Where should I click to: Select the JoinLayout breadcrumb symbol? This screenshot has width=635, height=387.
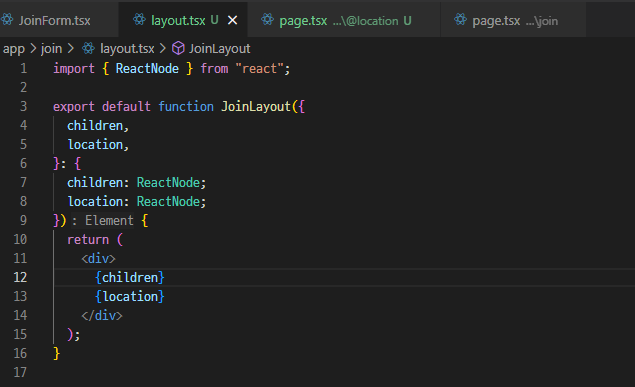coord(219,49)
